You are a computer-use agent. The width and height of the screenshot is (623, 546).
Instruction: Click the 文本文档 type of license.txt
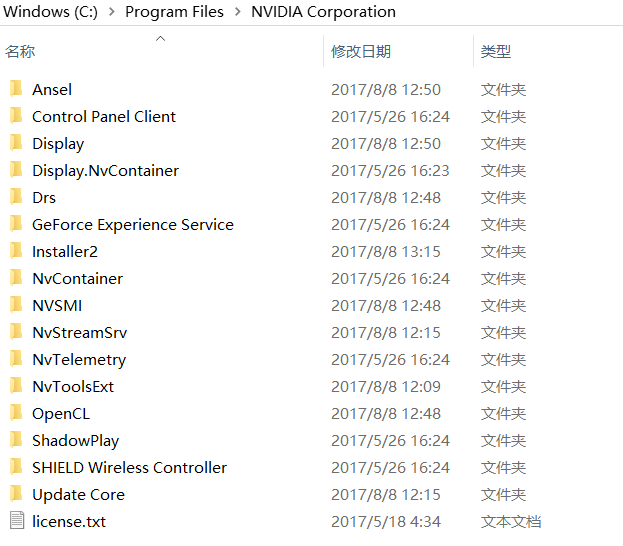[x=511, y=522]
